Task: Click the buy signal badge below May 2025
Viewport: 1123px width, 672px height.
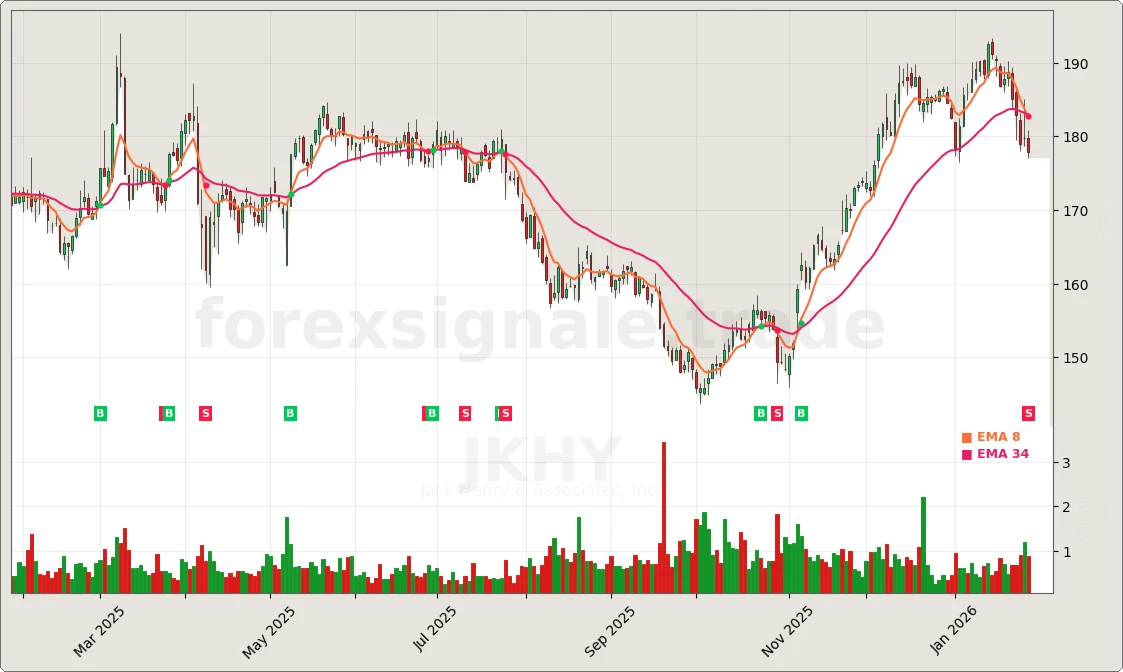Action: (x=289, y=413)
